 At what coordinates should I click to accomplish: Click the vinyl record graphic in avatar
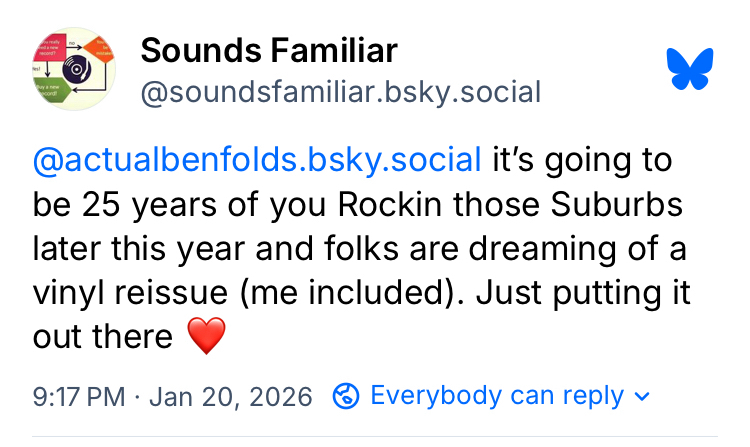click(74, 68)
